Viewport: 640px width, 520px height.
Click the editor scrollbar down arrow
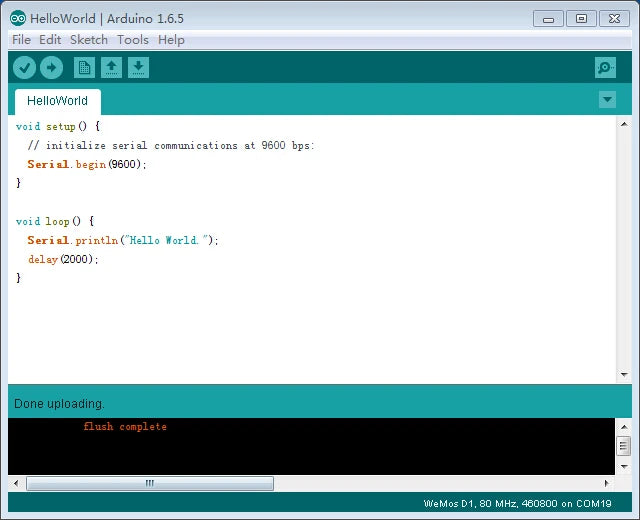click(x=624, y=374)
